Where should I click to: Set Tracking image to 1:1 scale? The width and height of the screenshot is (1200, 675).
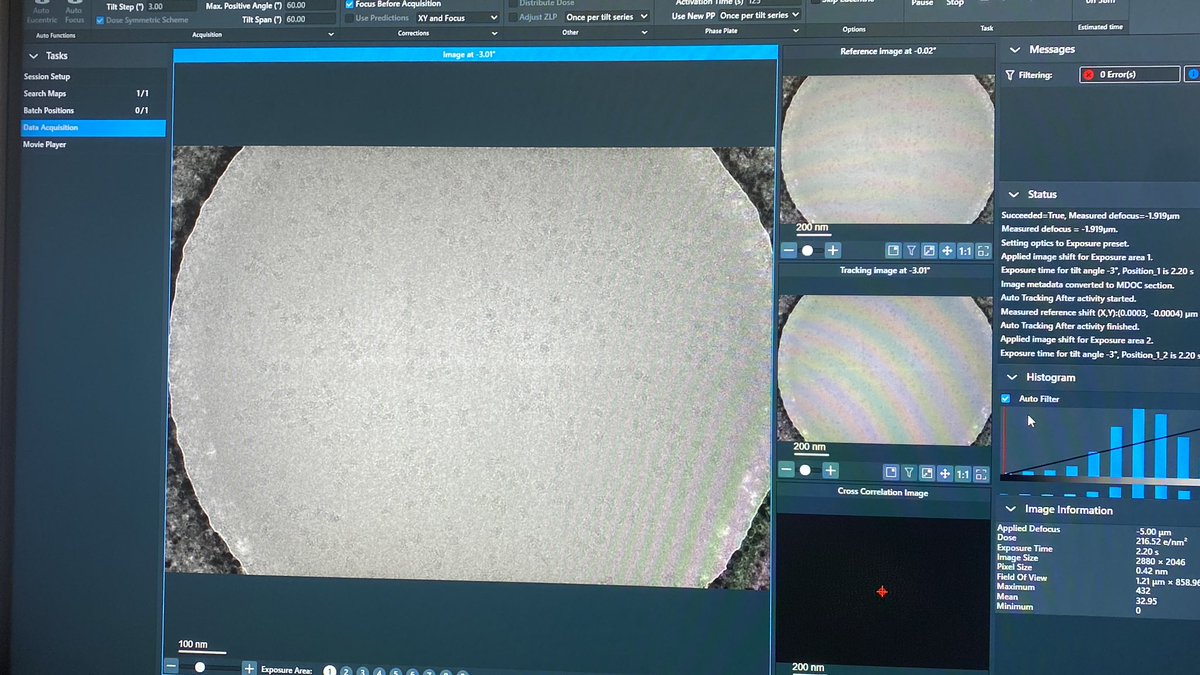[963, 474]
